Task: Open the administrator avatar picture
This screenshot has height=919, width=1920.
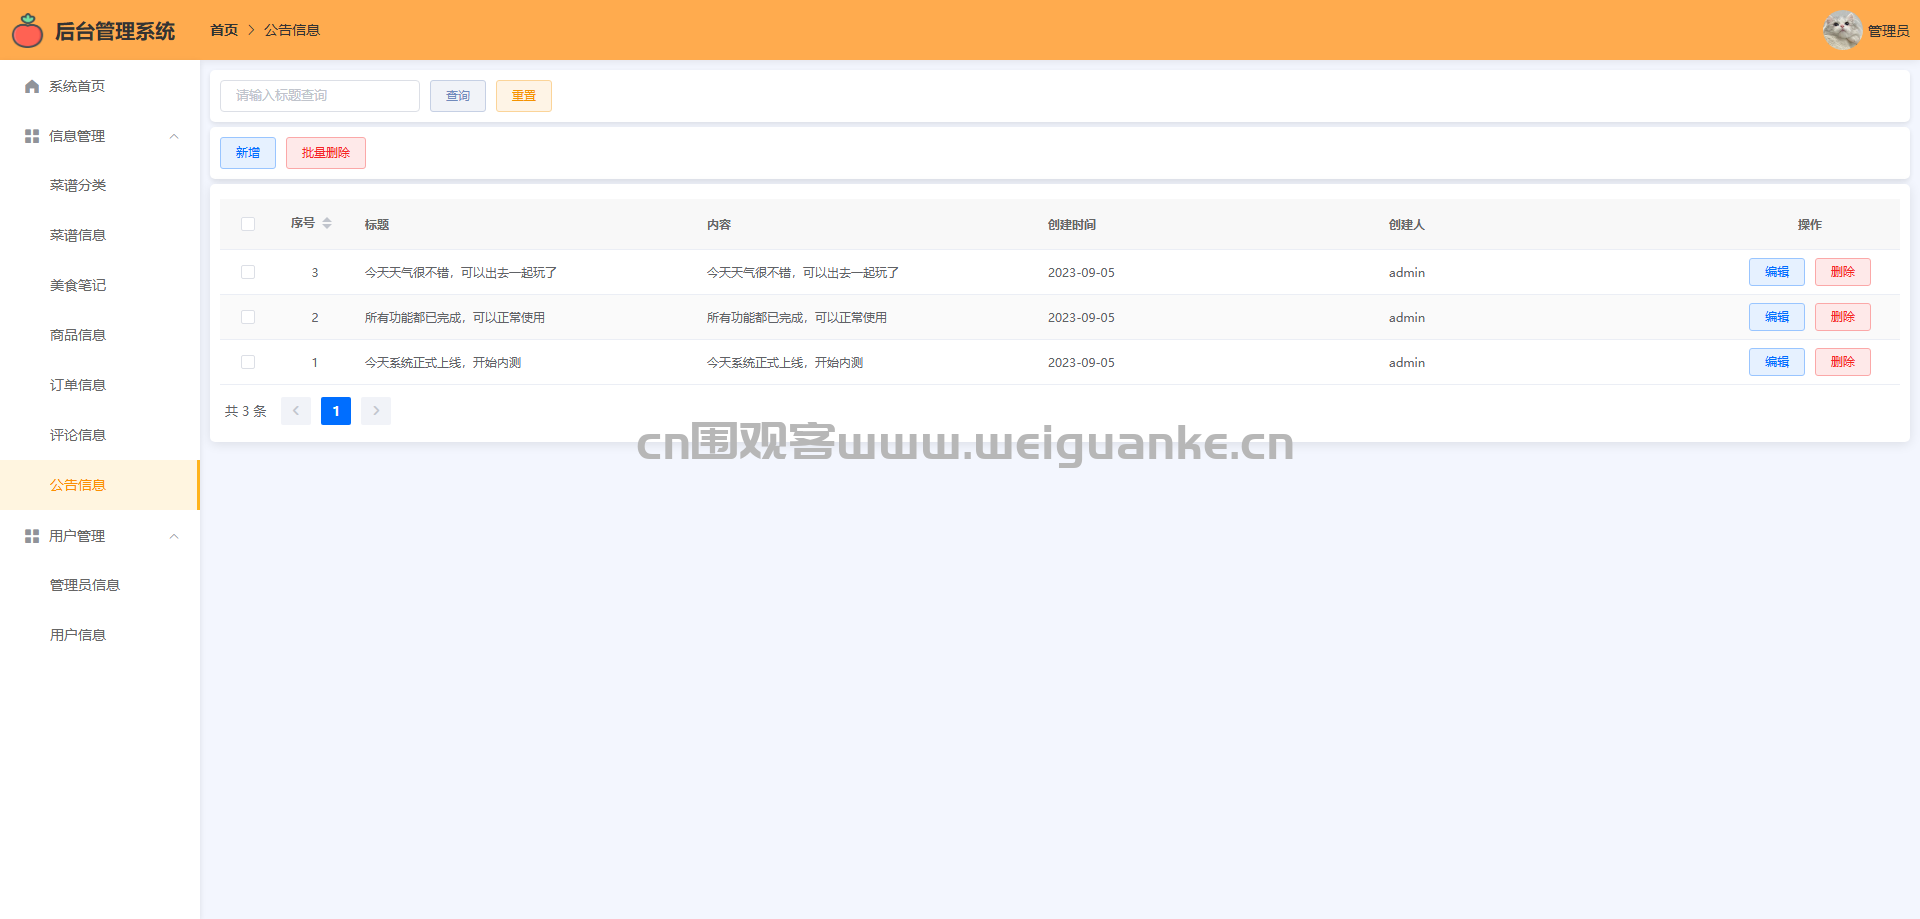Action: [x=1841, y=30]
